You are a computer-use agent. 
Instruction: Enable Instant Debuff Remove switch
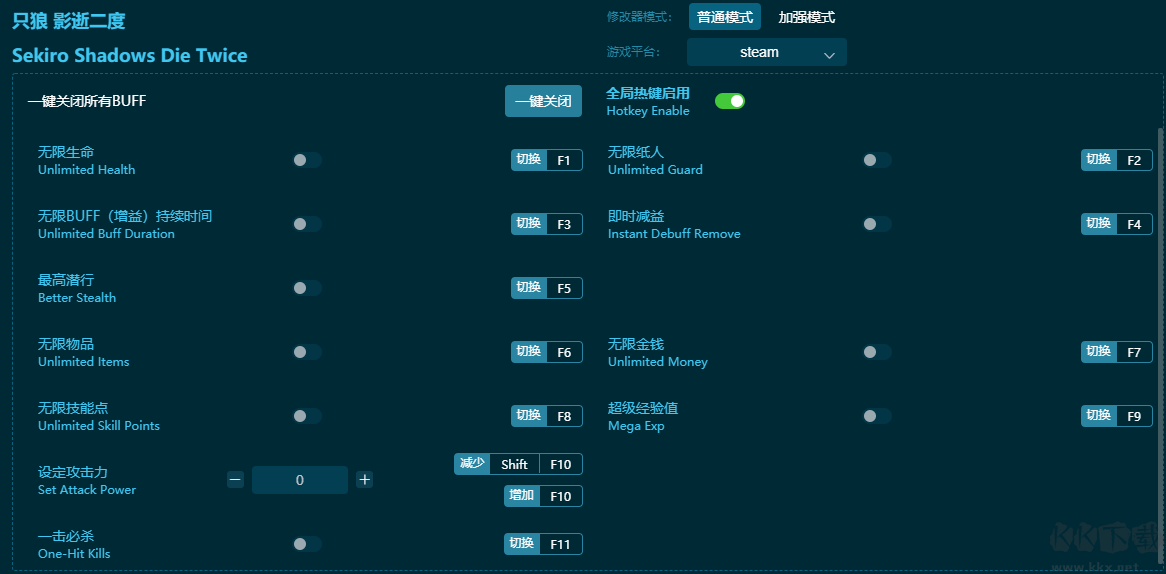pyautogui.click(x=877, y=224)
